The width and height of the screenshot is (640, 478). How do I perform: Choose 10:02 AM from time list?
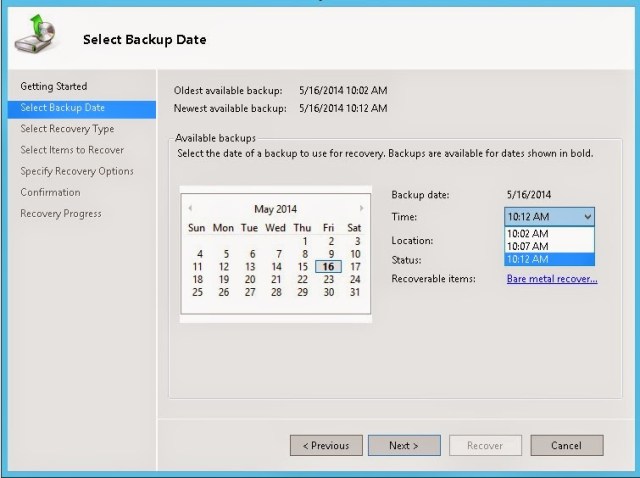coord(527,234)
